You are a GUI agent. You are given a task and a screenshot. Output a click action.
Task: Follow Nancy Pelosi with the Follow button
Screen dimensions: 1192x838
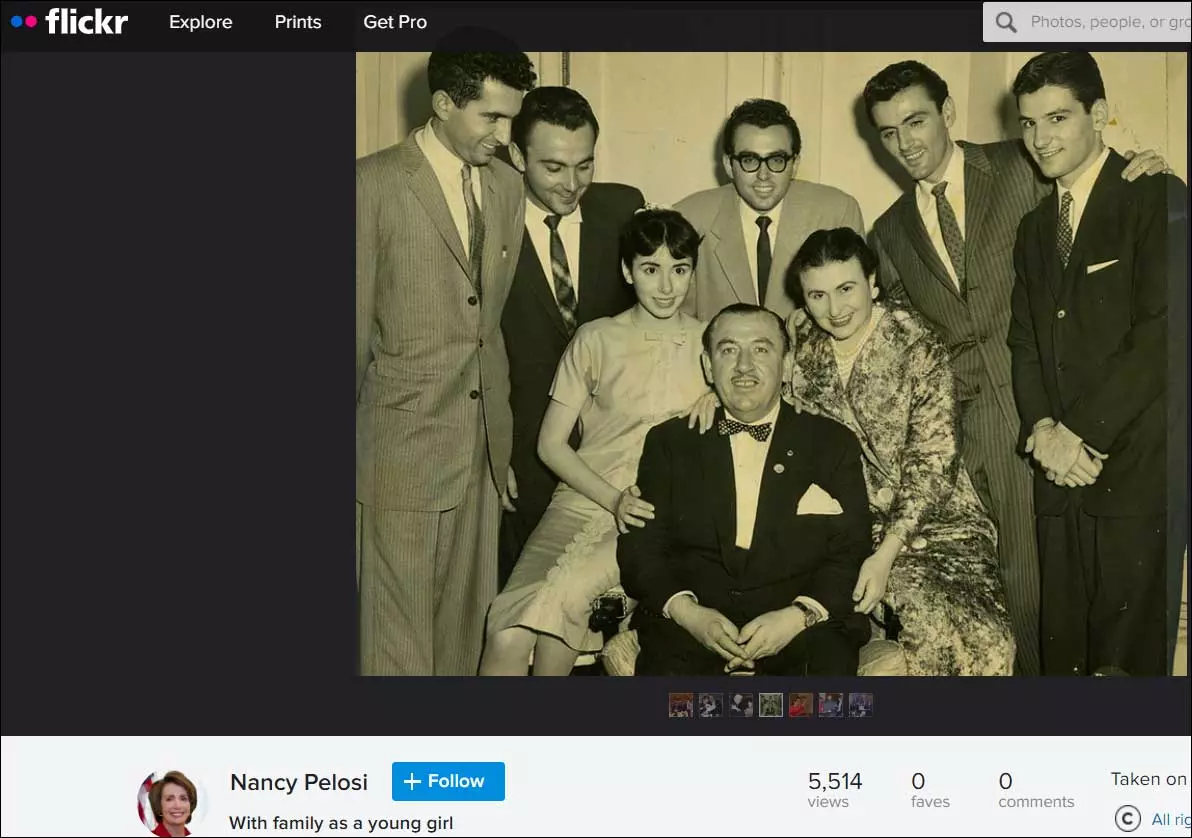coord(448,781)
